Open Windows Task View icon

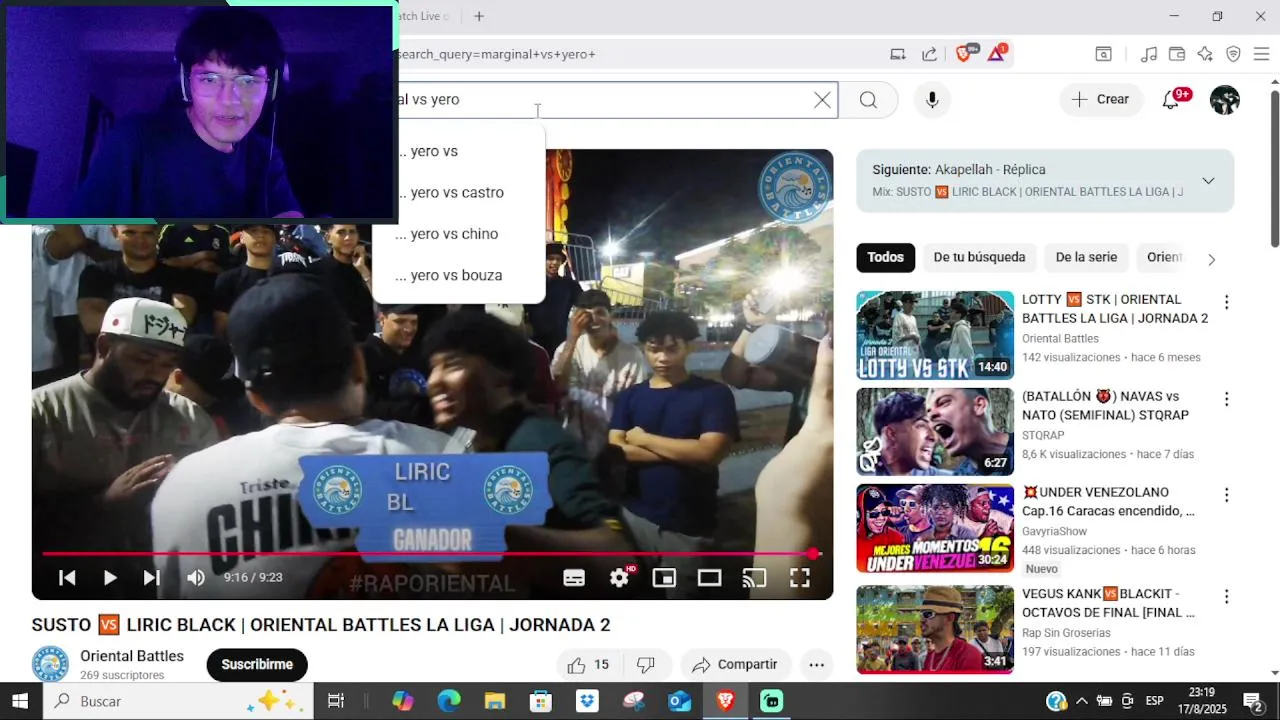coord(336,701)
